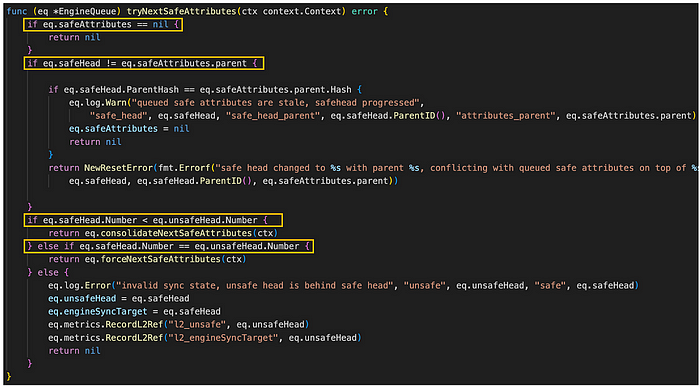Click the first return nil statement
This screenshot has width=700, height=387.
tap(74, 37)
